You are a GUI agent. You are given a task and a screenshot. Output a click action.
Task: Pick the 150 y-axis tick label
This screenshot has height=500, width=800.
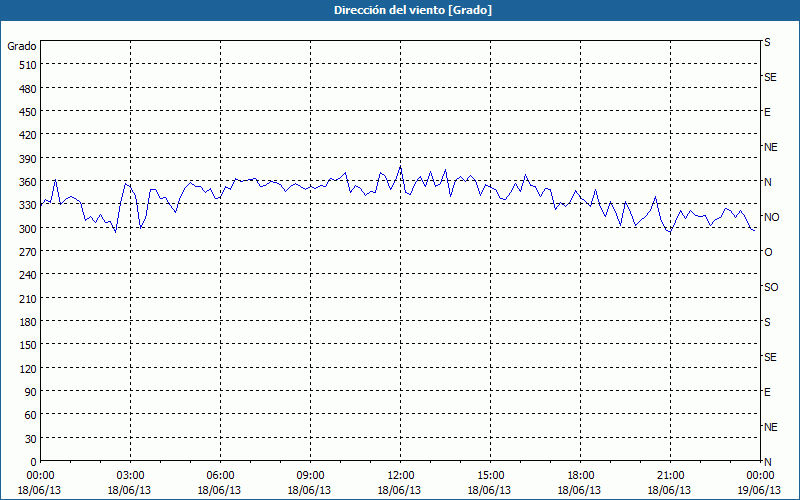[x=28, y=345]
